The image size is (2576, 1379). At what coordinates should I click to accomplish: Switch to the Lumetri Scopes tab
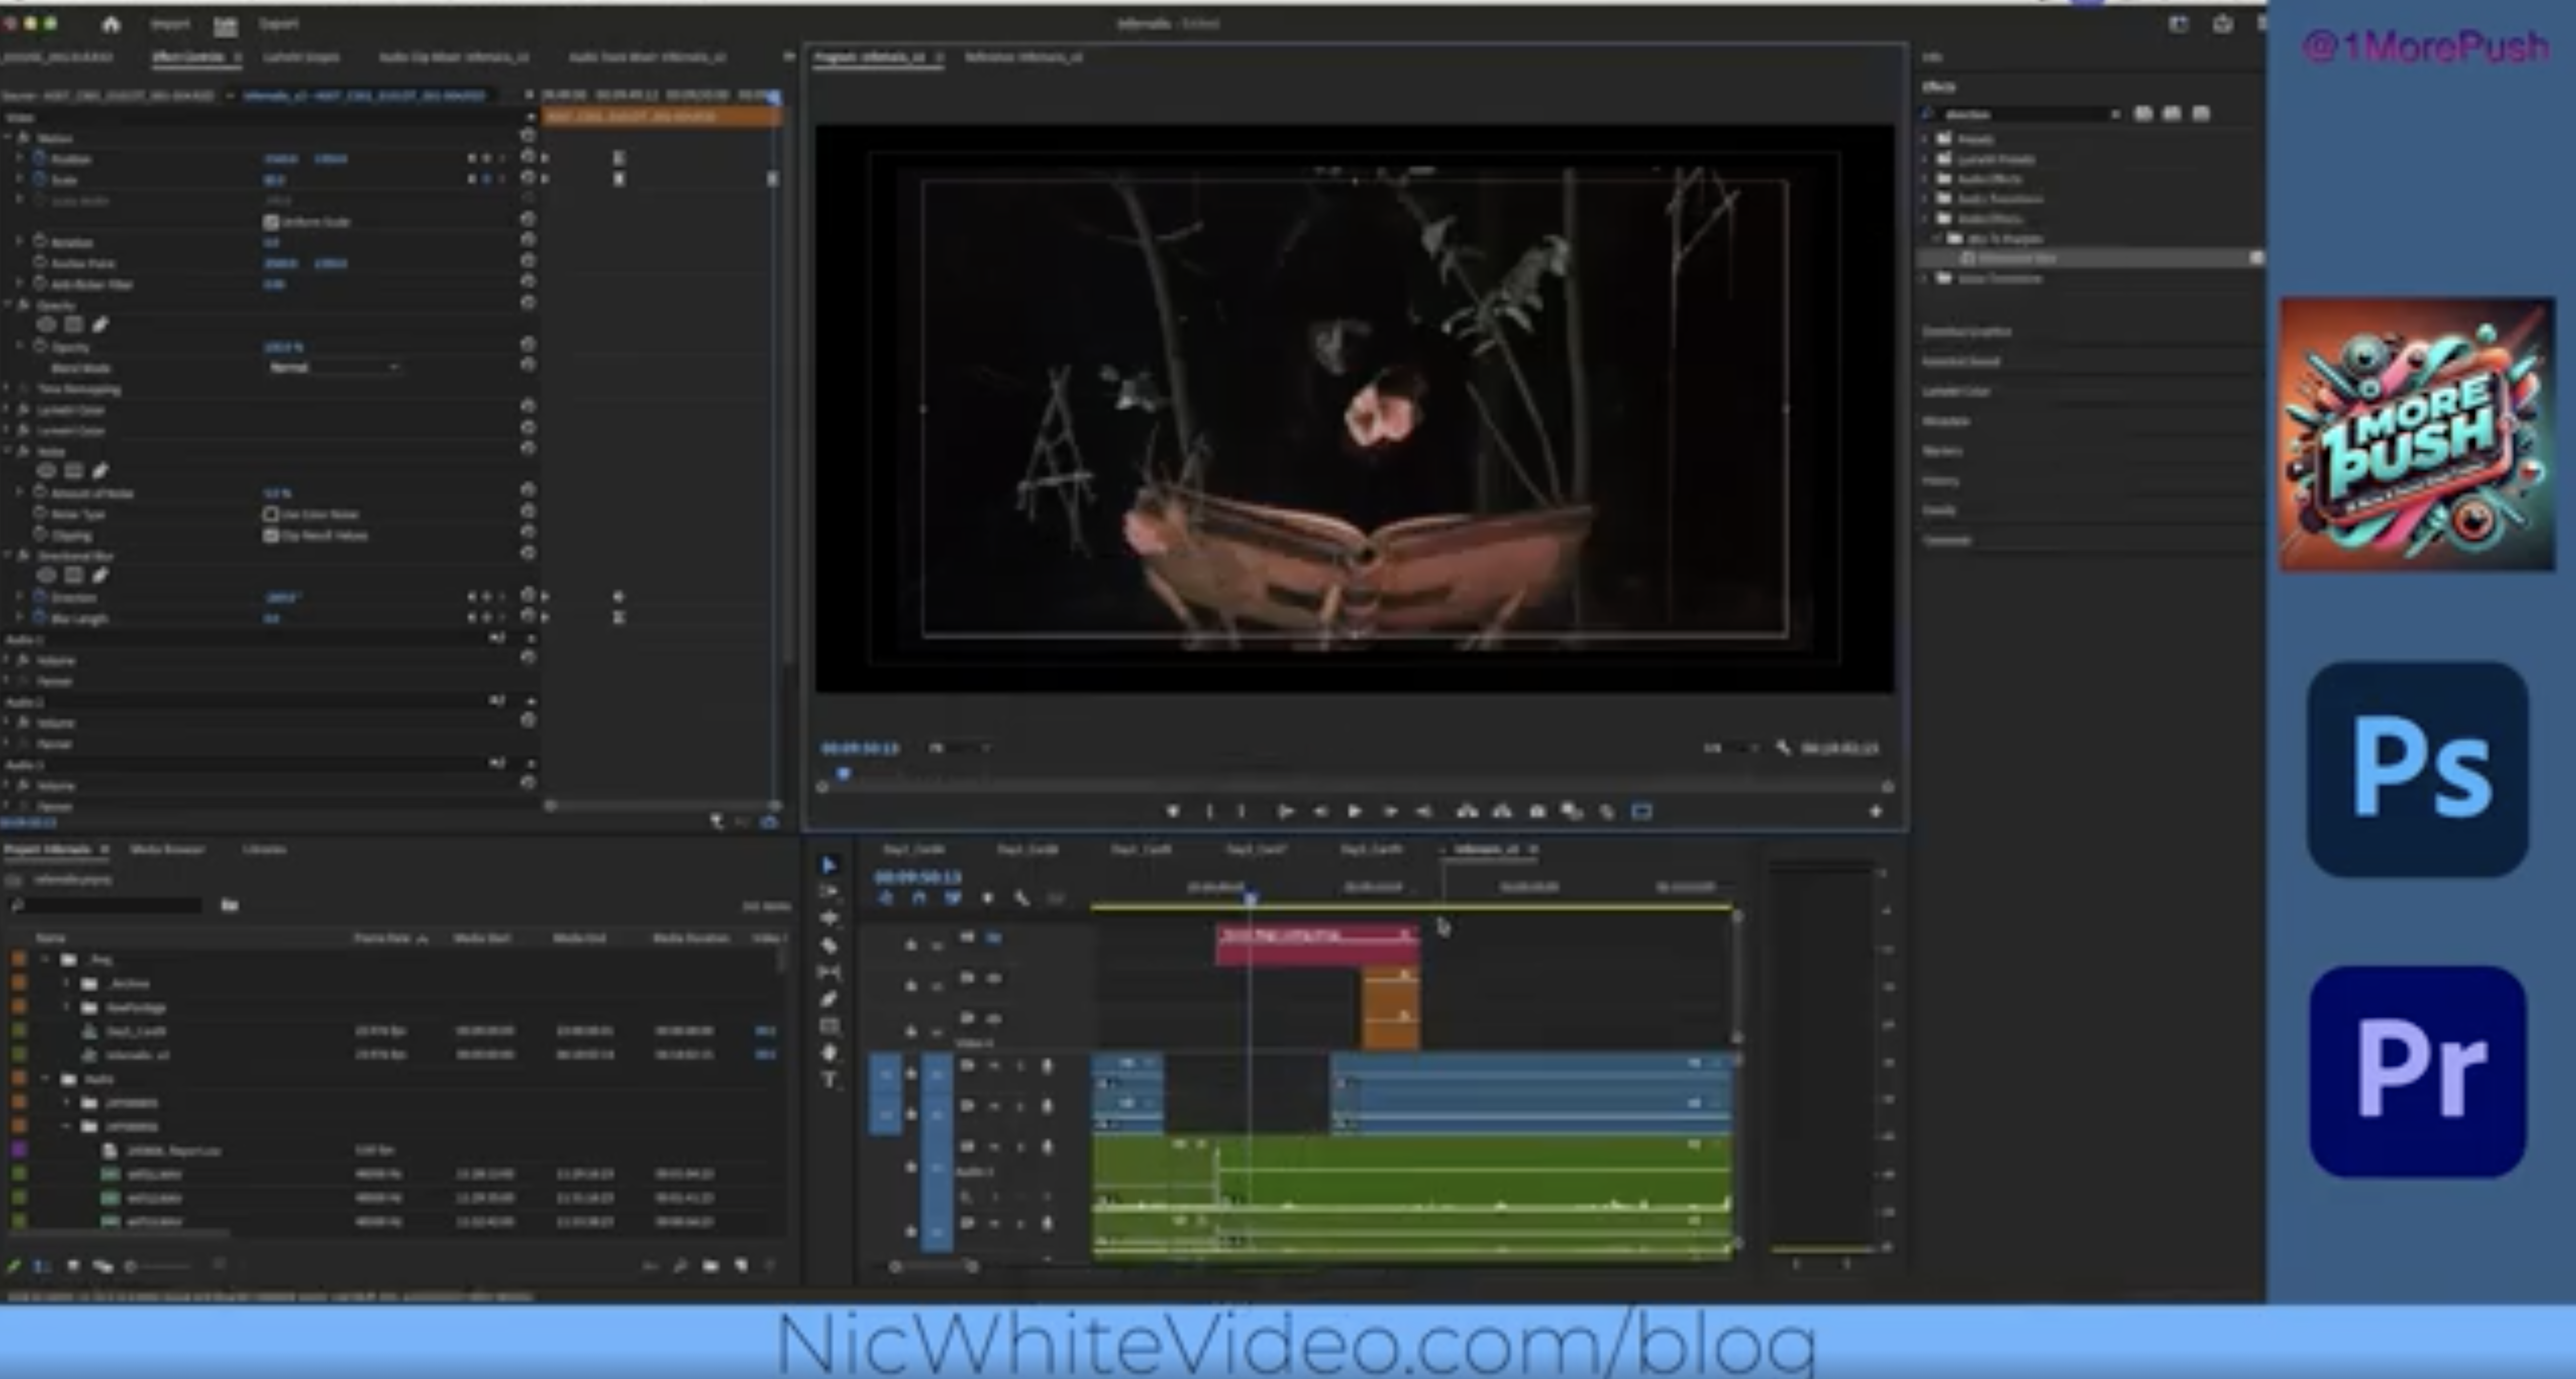click(301, 57)
